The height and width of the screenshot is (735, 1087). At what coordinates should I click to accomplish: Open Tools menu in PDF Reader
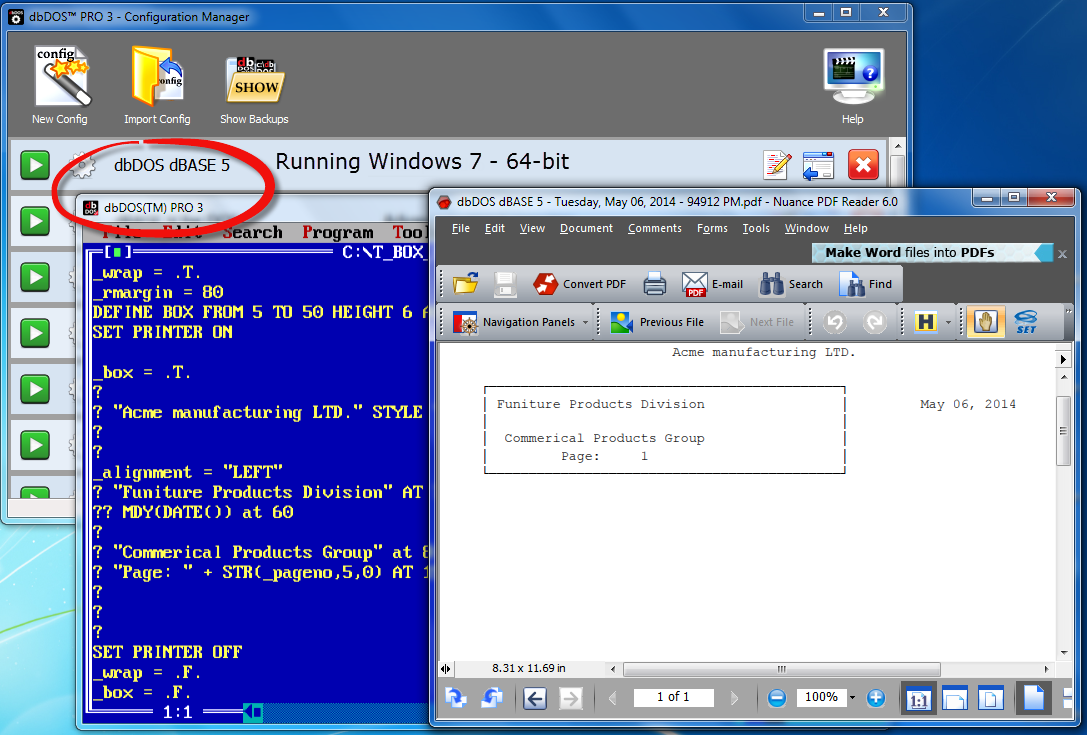pyautogui.click(x=756, y=228)
